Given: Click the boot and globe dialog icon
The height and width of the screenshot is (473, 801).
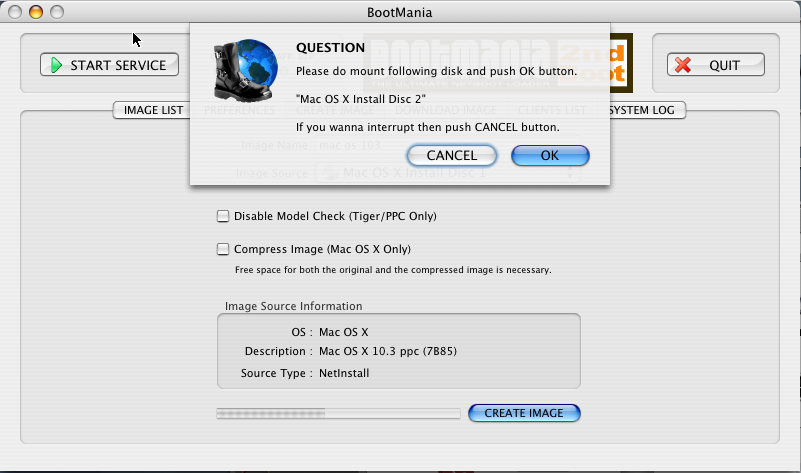Looking at the screenshot, I should 246,70.
